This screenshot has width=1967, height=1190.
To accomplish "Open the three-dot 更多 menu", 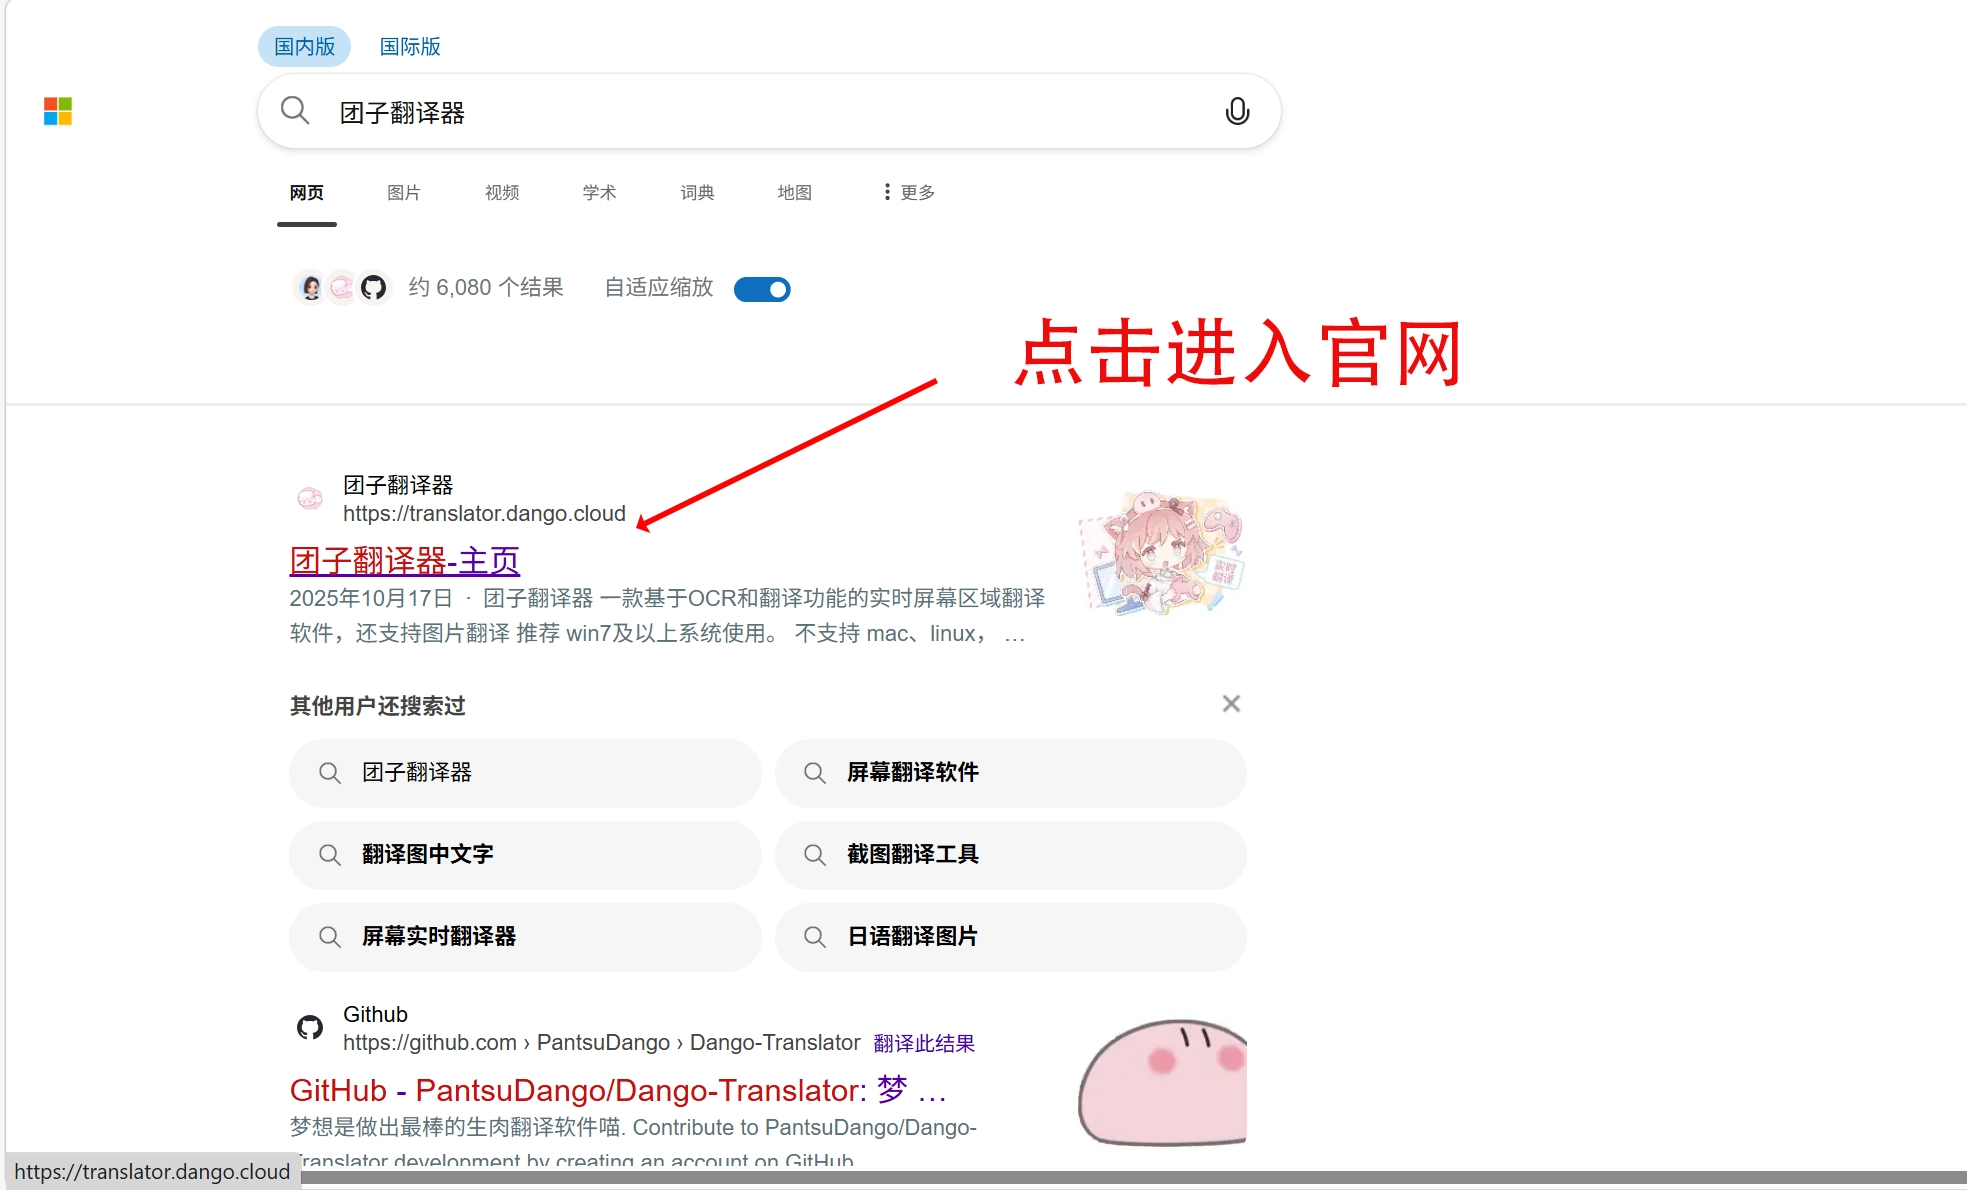I will pos(909,192).
